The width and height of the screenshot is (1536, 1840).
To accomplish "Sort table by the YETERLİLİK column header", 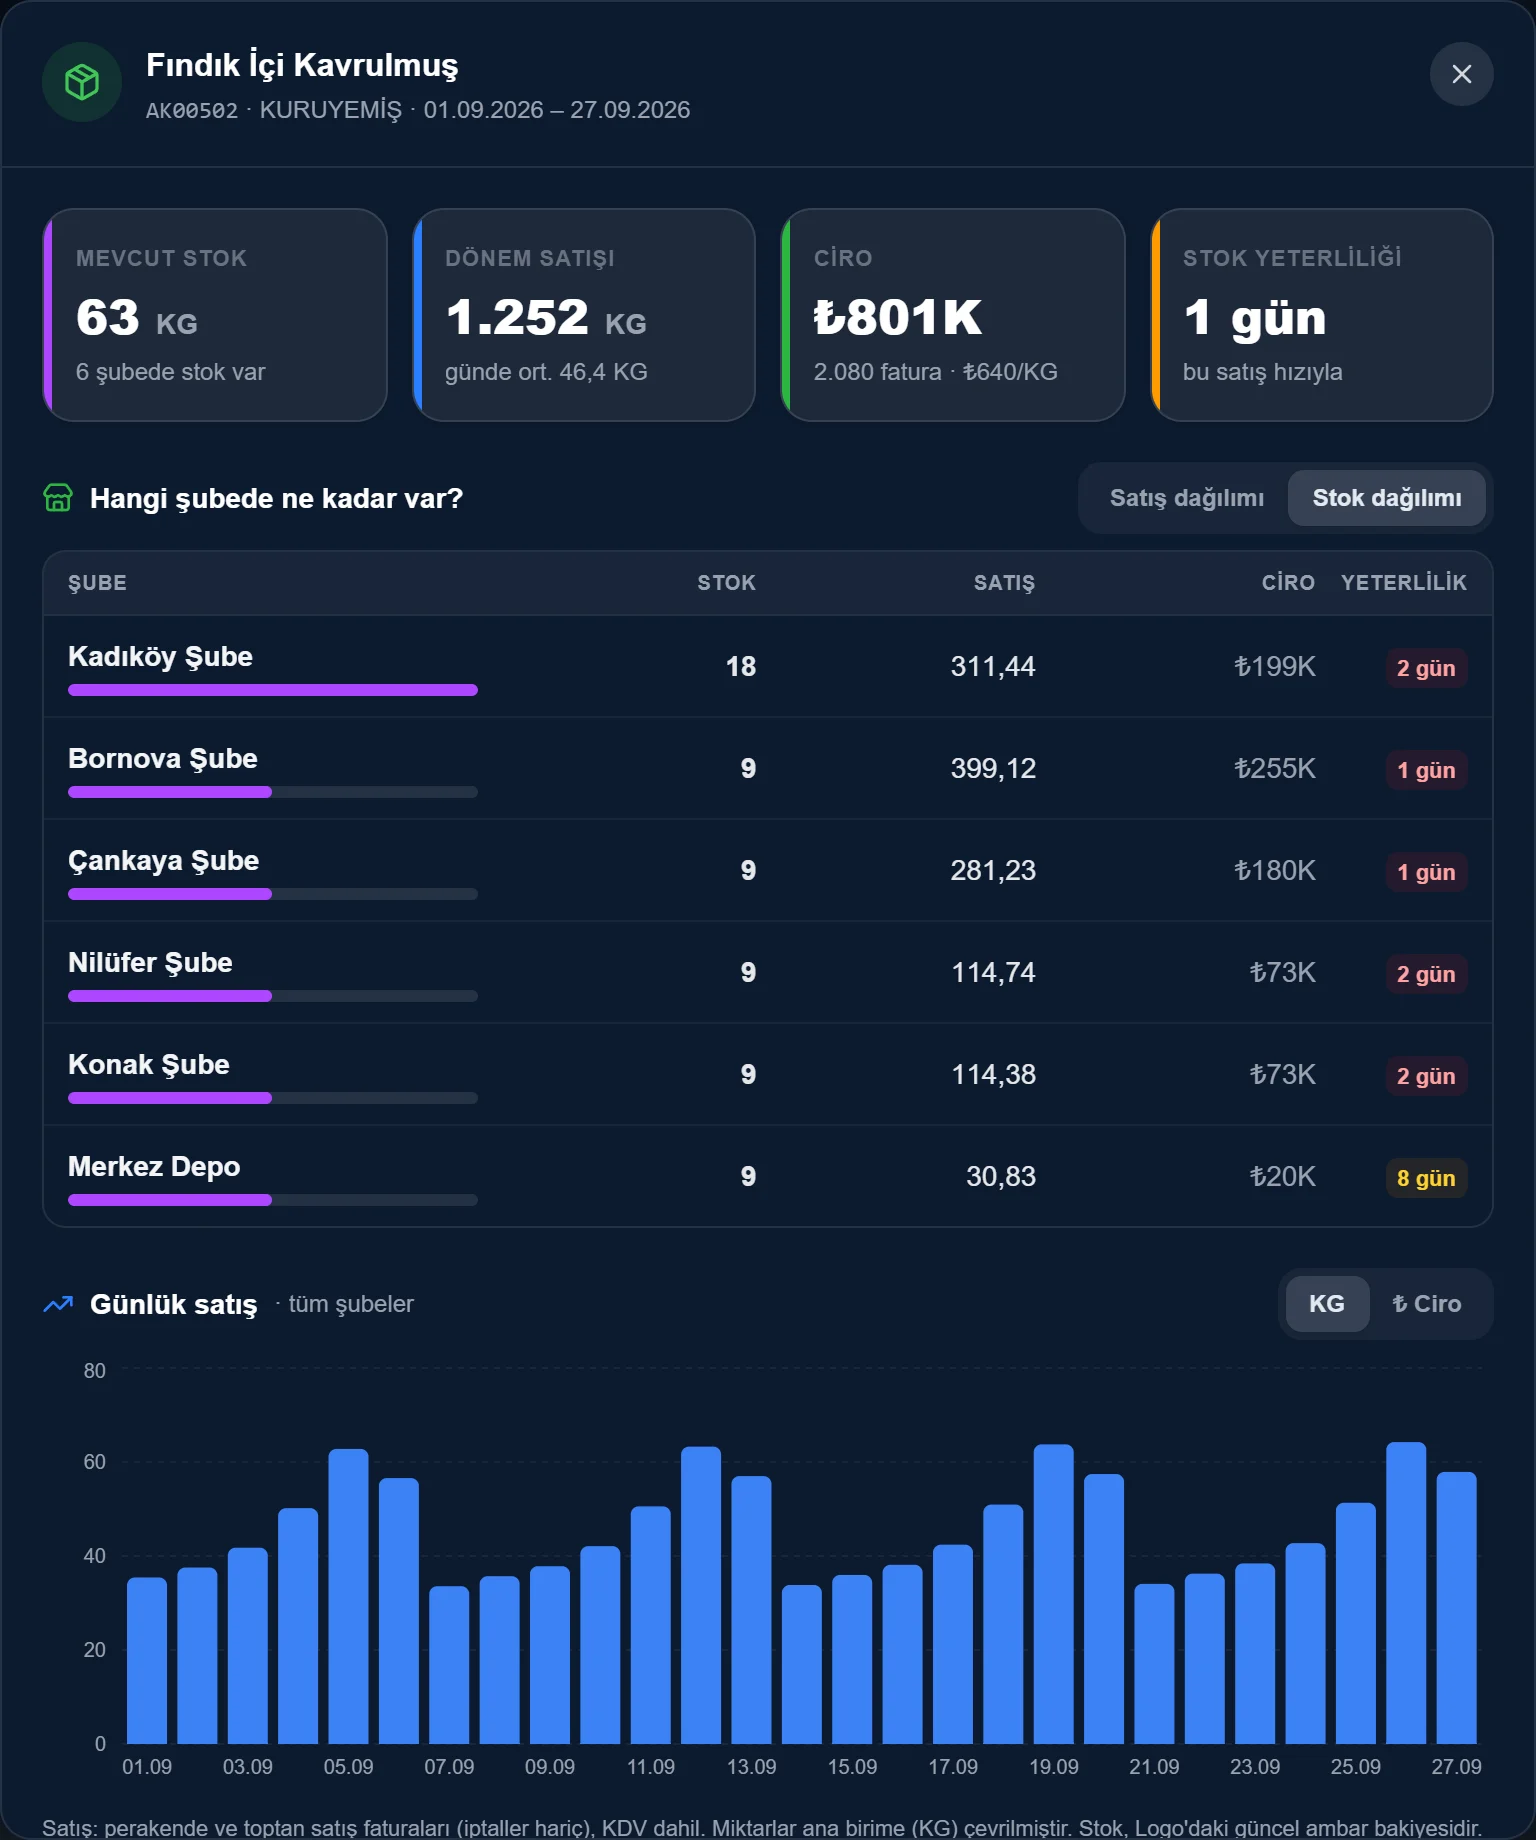I will coord(1404,583).
